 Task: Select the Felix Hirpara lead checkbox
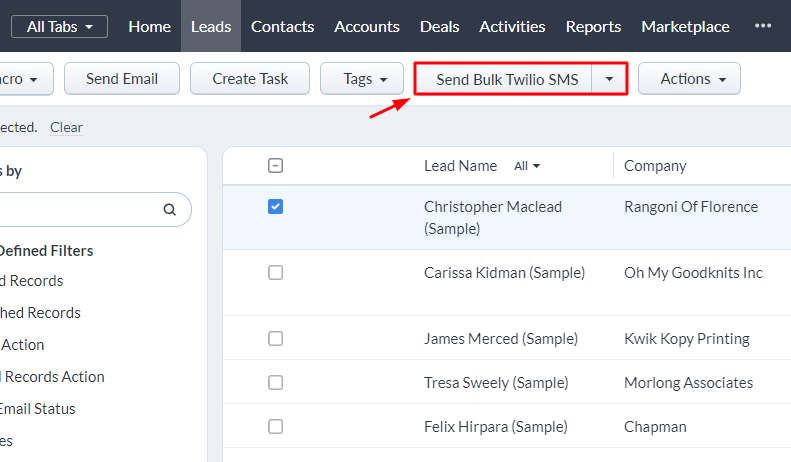[276, 426]
